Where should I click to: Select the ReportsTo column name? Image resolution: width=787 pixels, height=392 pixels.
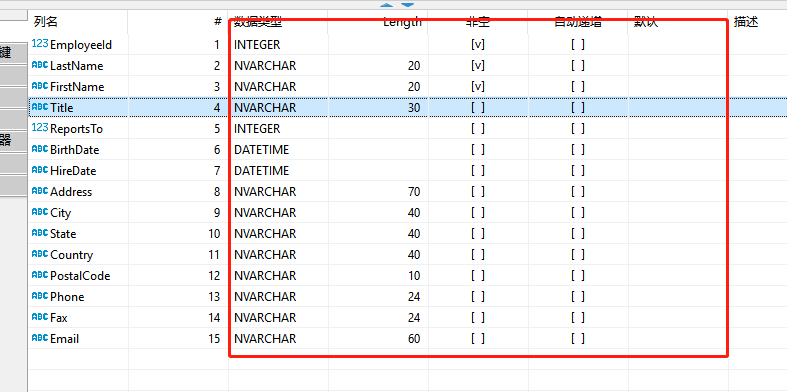[76, 129]
